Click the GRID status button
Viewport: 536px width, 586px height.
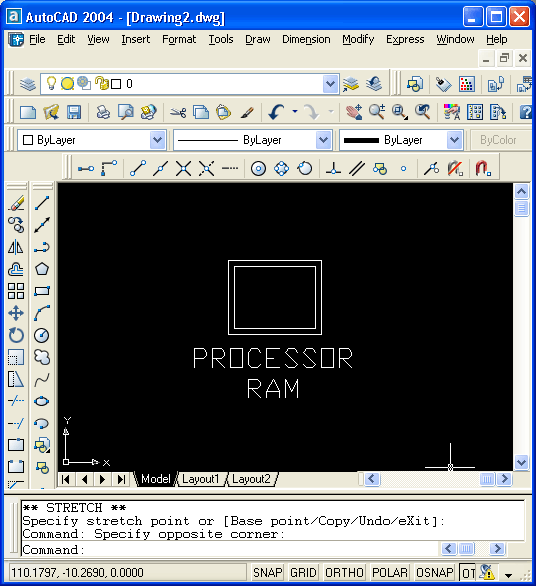(303, 572)
